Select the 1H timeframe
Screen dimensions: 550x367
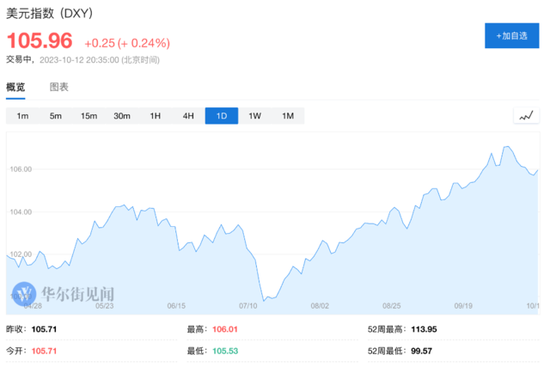click(155, 116)
